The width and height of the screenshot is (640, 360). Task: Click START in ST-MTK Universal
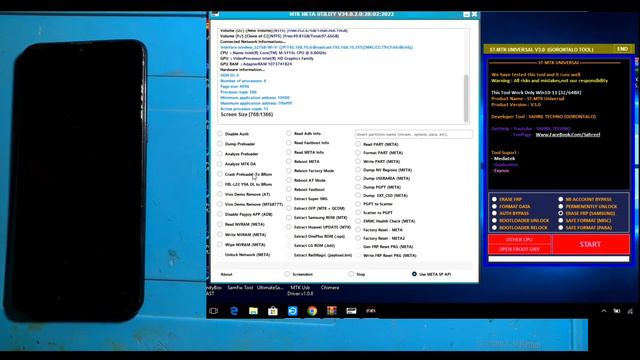tap(590, 244)
